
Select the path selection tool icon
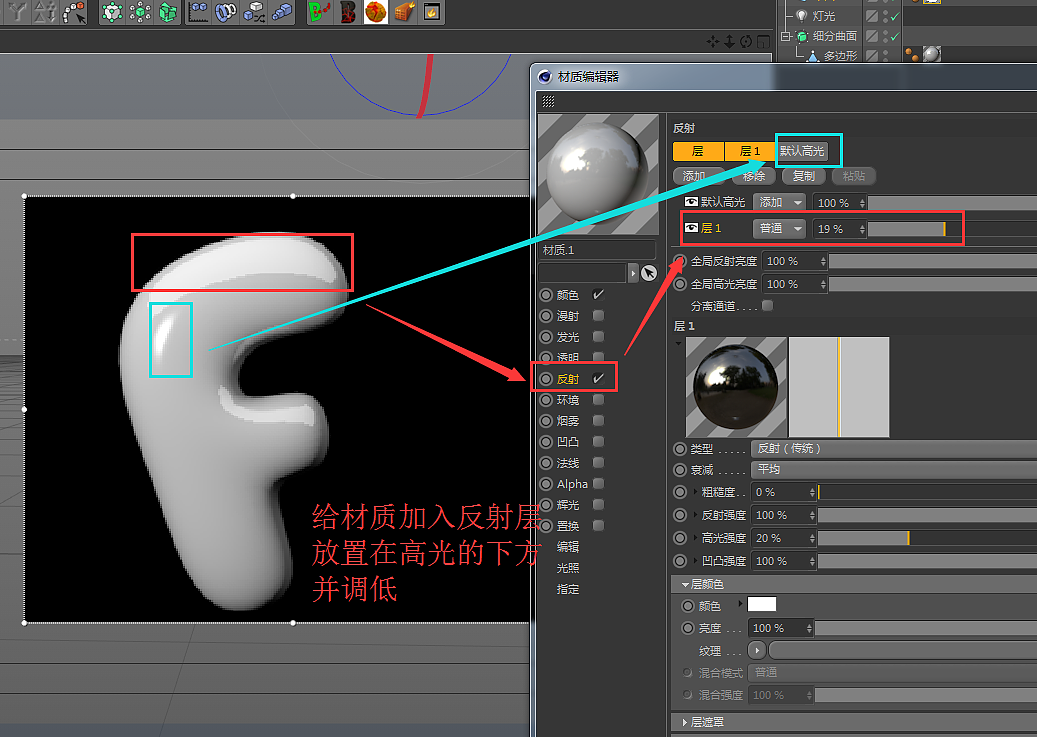[x=73, y=12]
